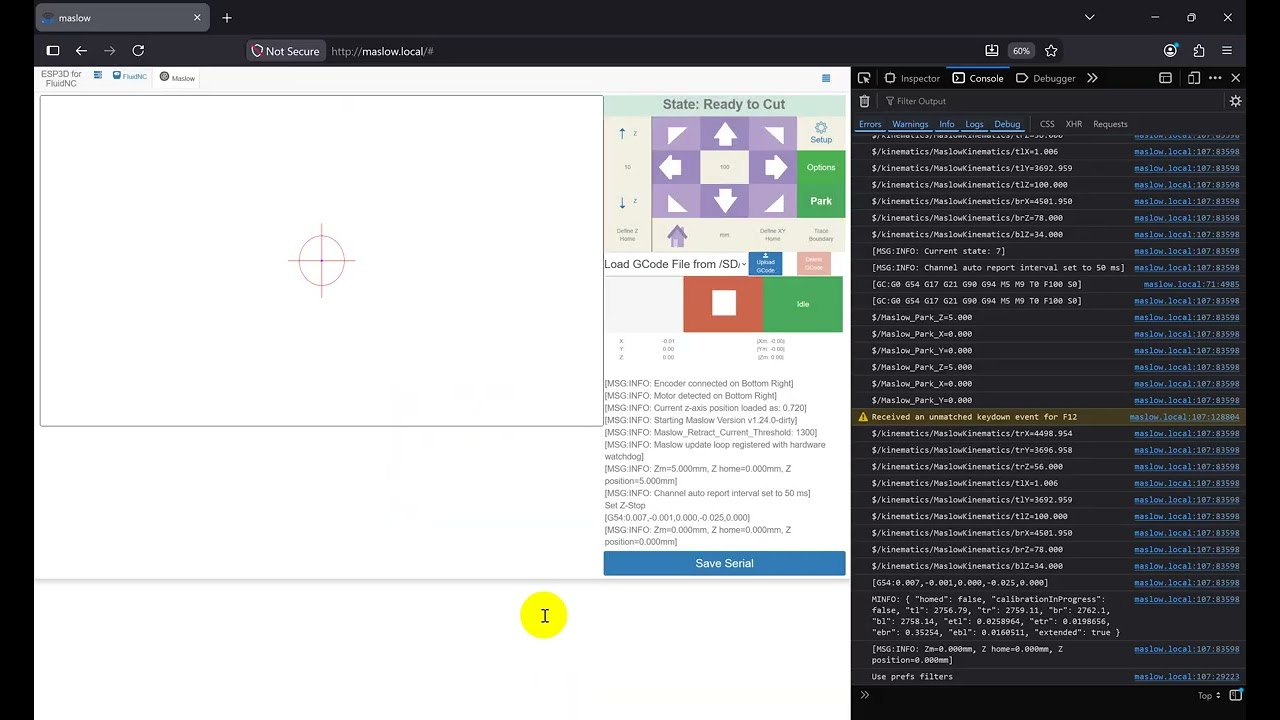1280x720 pixels.
Task: Switch to Console tab
Action: pos(978,78)
